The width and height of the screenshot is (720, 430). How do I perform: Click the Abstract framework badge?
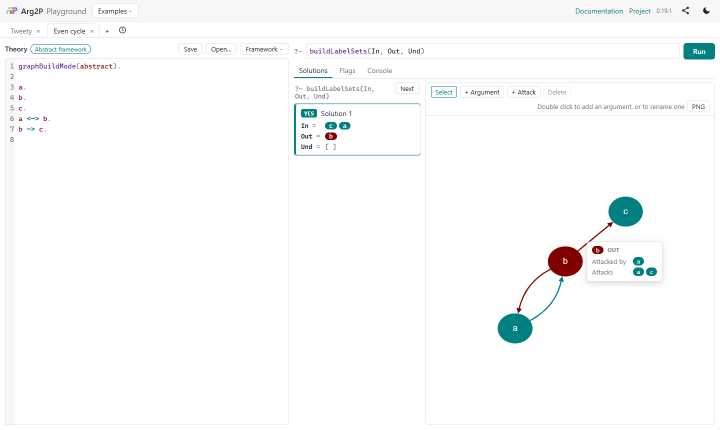tap(61, 49)
